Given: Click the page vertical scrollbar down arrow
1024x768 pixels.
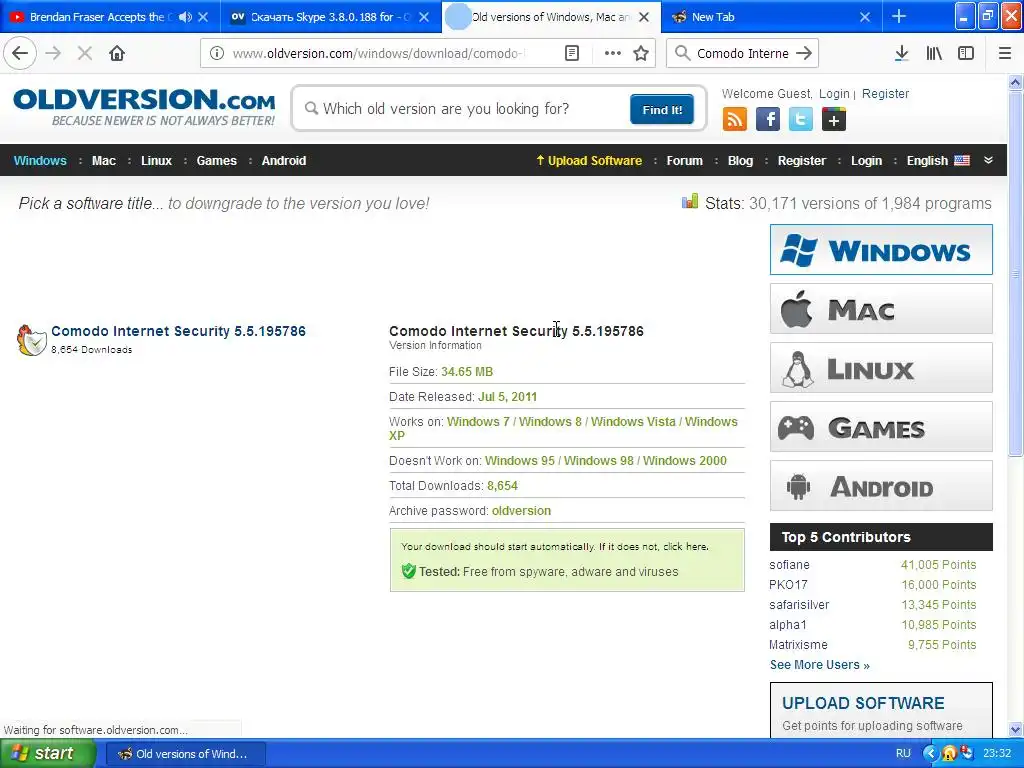Looking at the screenshot, I should click(x=1016, y=729).
